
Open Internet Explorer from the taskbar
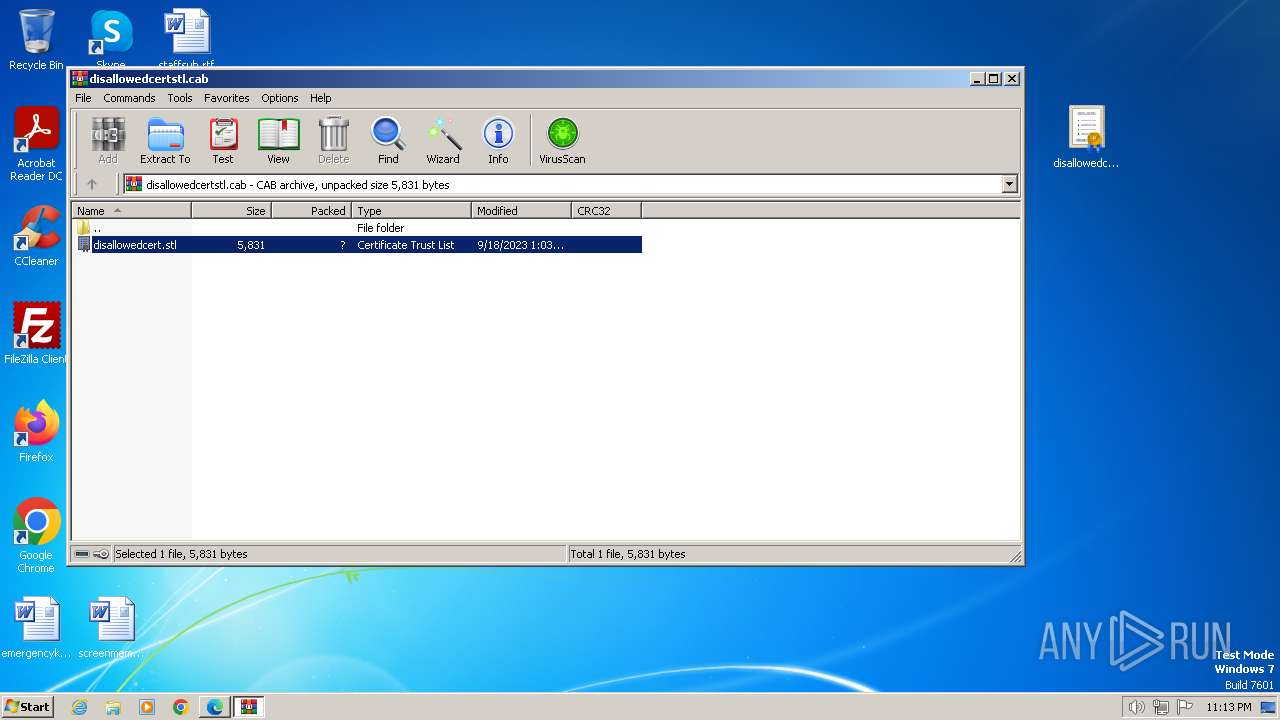coord(79,707)
